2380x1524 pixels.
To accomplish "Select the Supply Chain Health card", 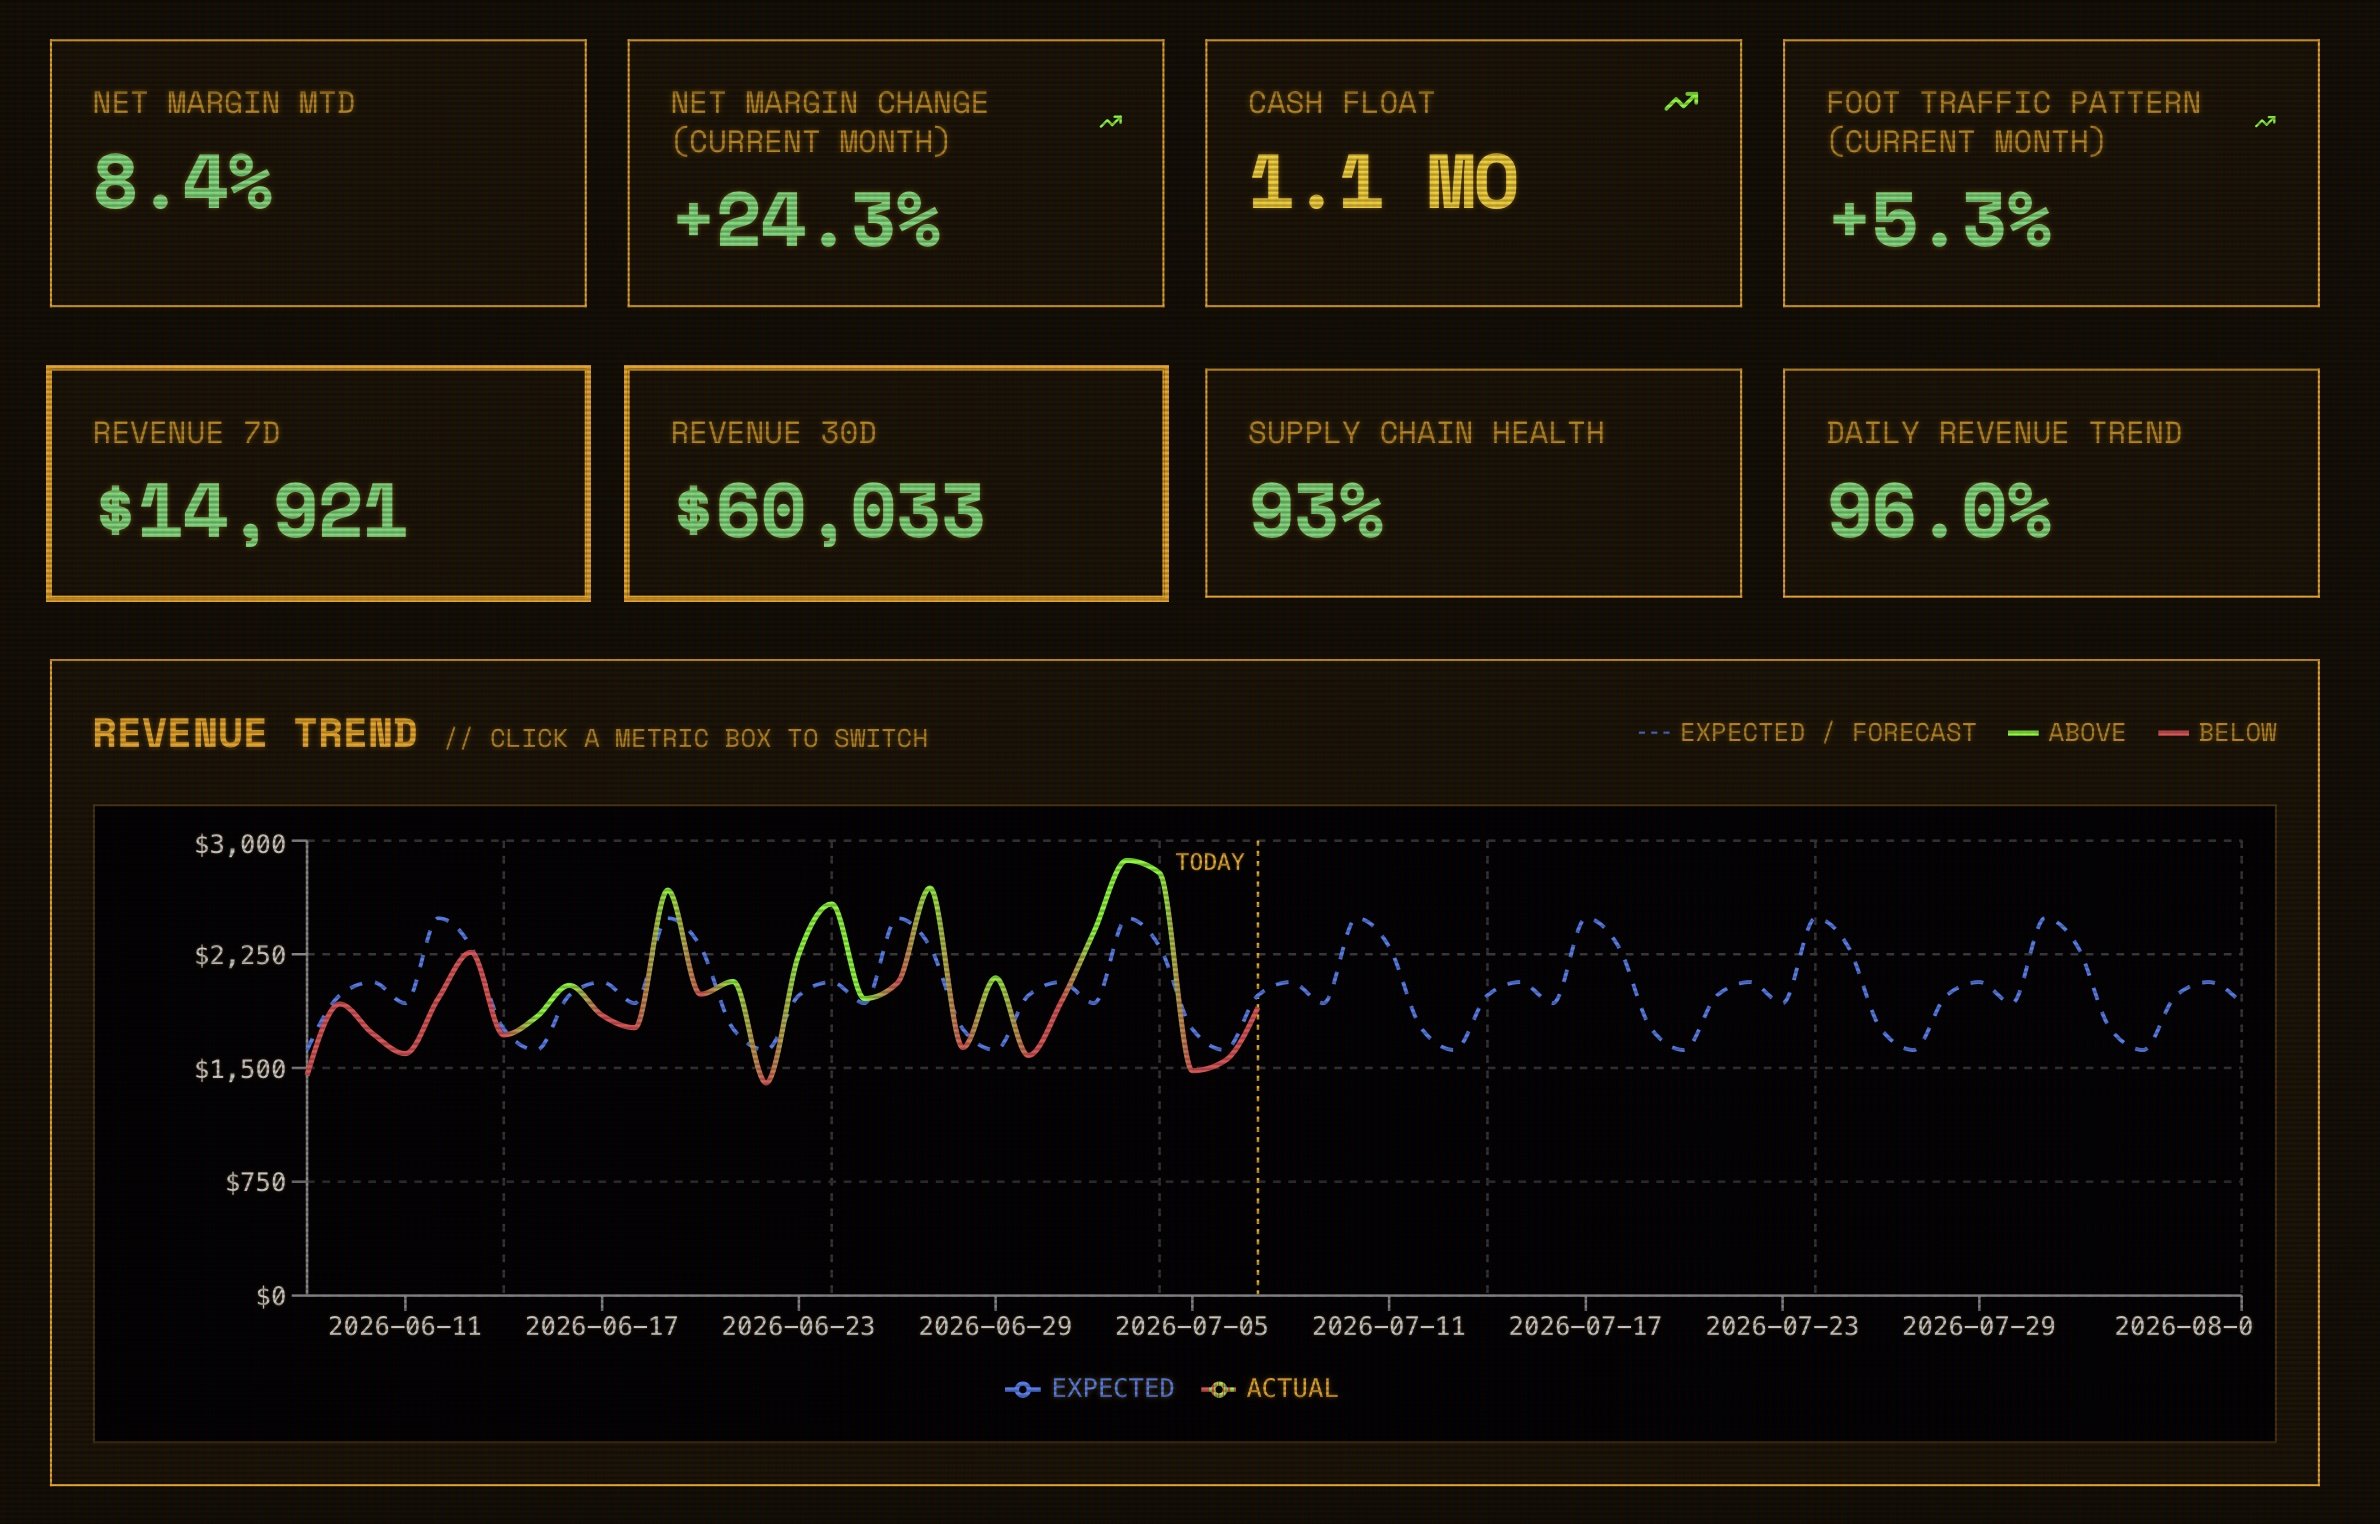I will (x=1473, y=484).
